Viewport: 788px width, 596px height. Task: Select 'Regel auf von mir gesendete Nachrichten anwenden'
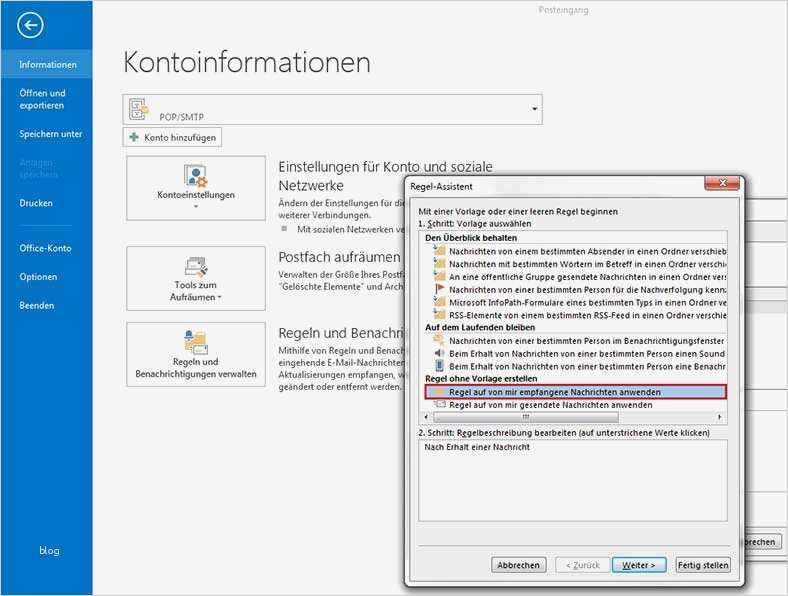[551, 405]
